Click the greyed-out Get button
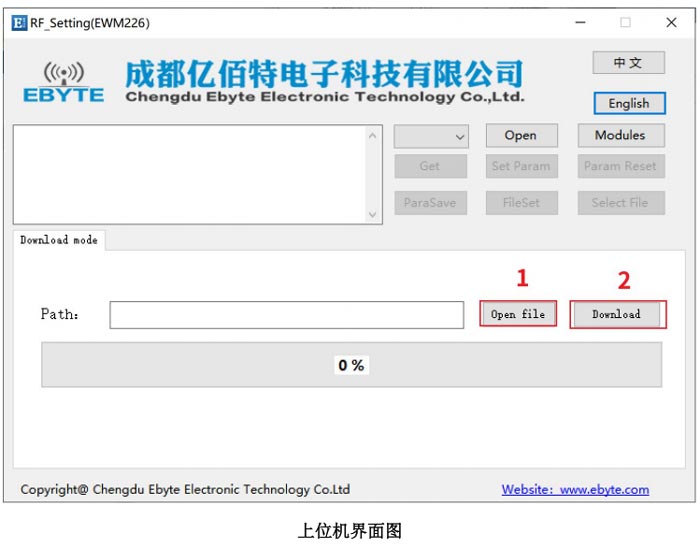 430,166
